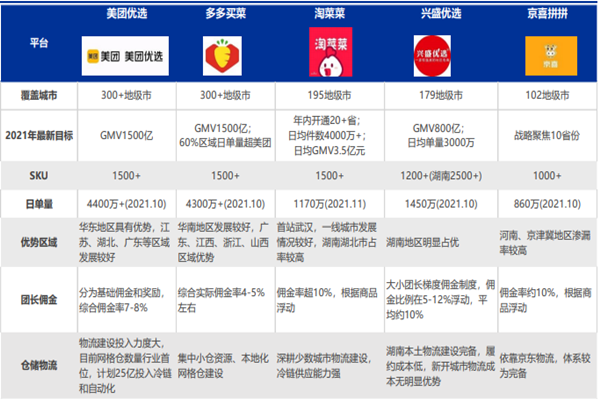The height and width of the screenshot is (400, 600).
Task: Click the 综合佣金率7-8% text
Action: [113, 308]
